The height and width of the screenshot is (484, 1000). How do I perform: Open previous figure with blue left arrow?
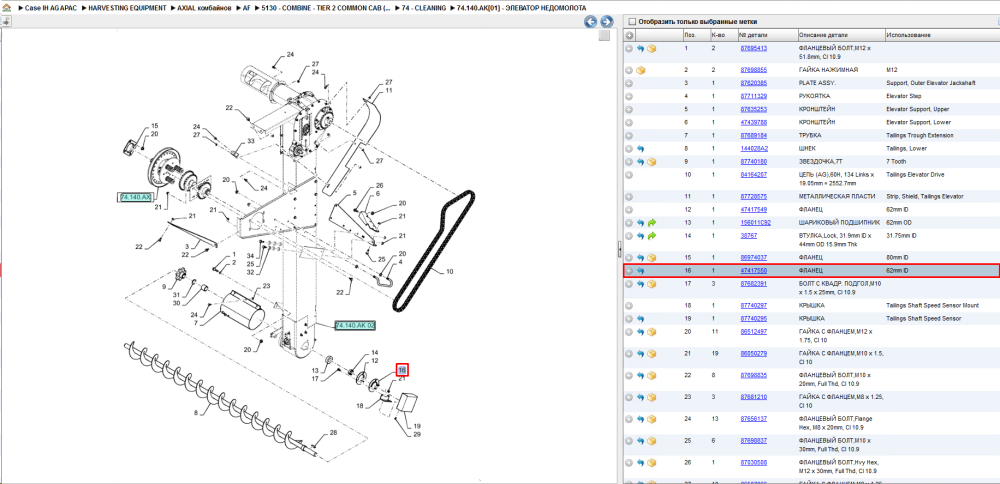[x=591, y=22]
